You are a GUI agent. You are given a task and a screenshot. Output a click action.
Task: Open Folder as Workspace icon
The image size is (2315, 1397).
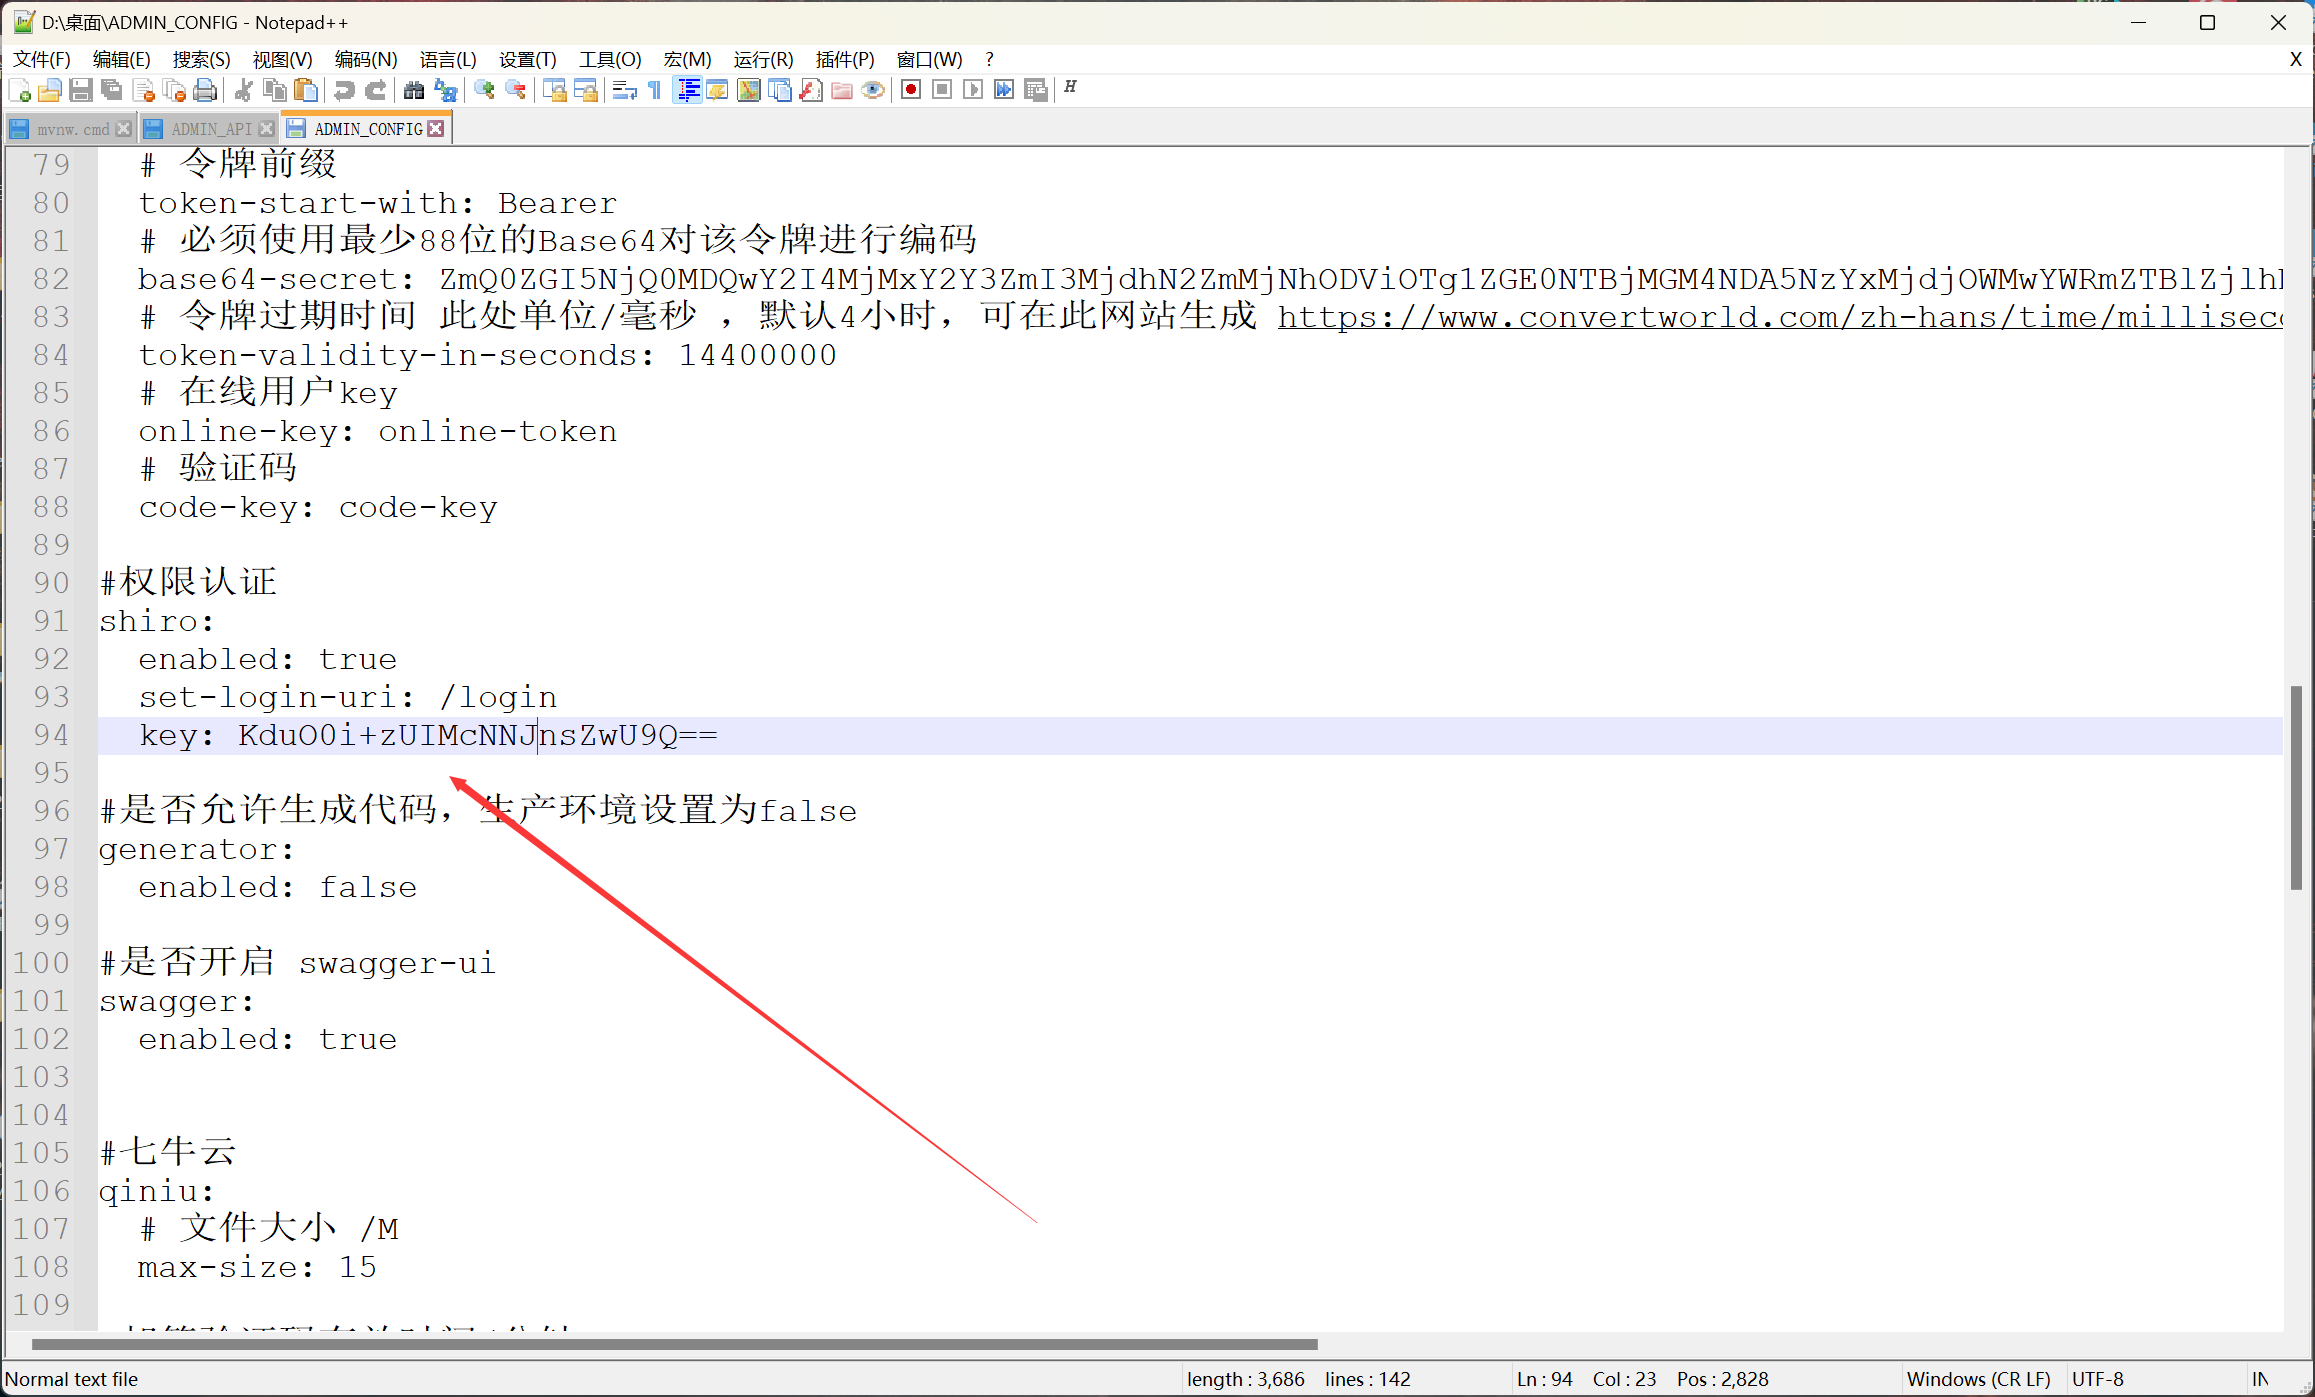point(842,91)
